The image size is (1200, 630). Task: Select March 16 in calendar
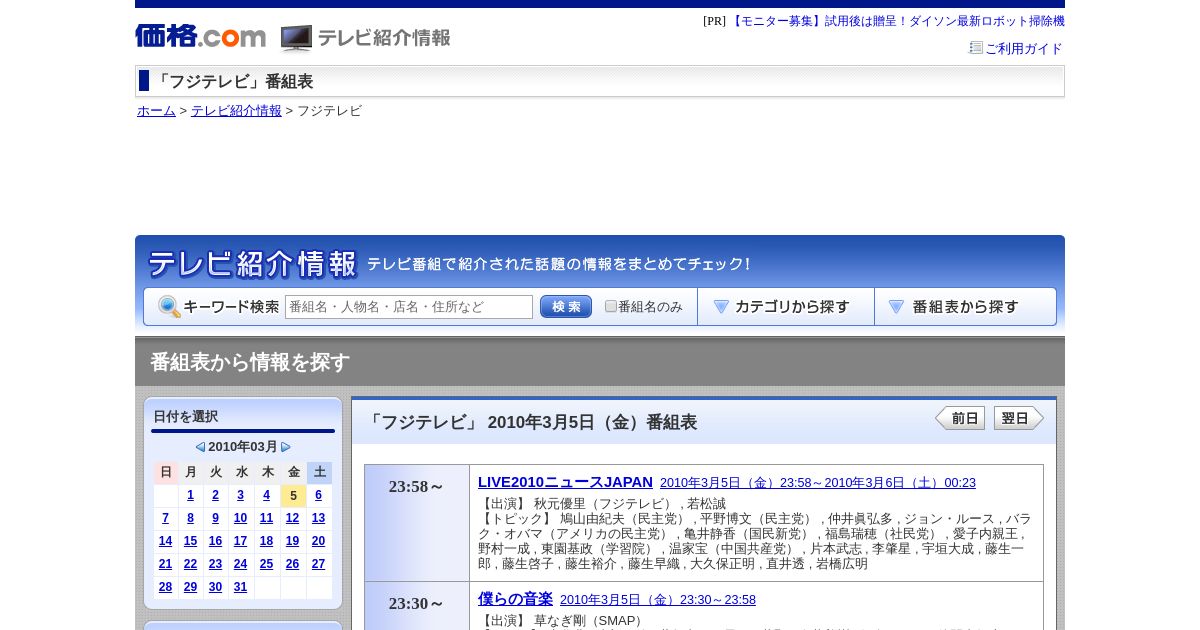coord(216,541)
